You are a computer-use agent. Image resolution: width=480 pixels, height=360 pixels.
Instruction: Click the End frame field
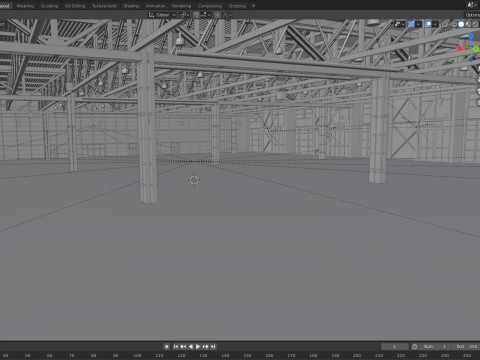click(x=466, y=346)
